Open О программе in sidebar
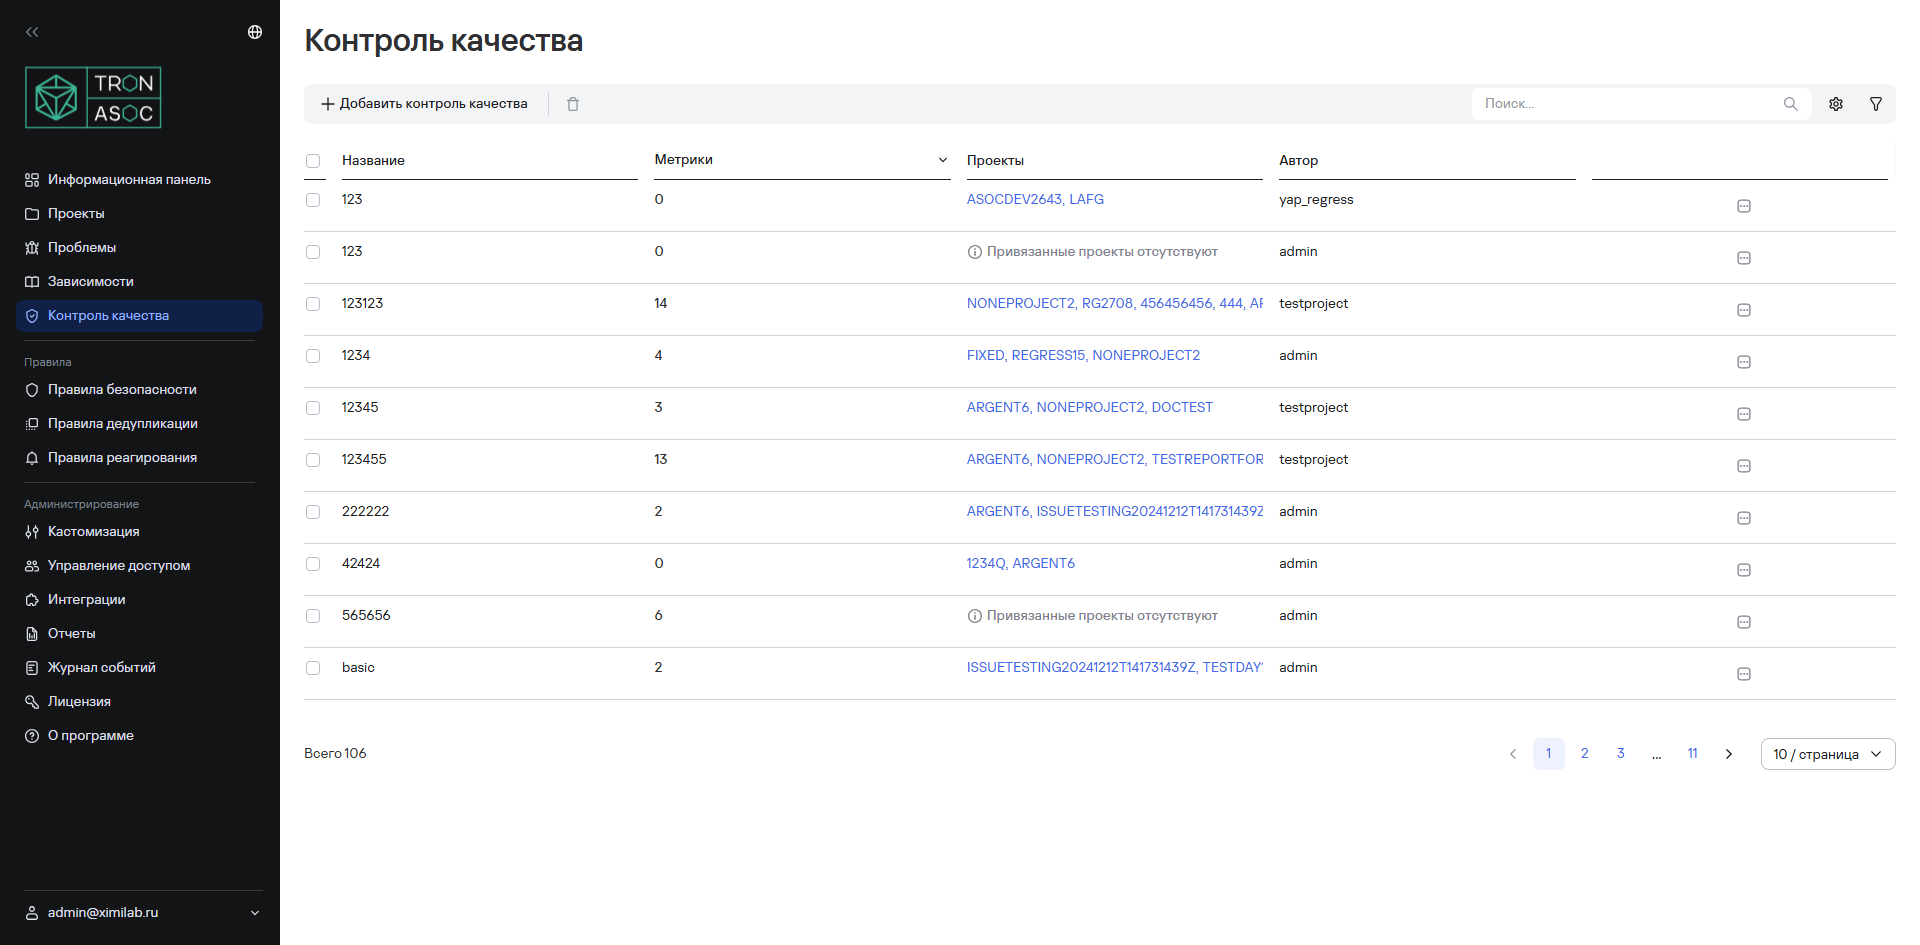 139,736
